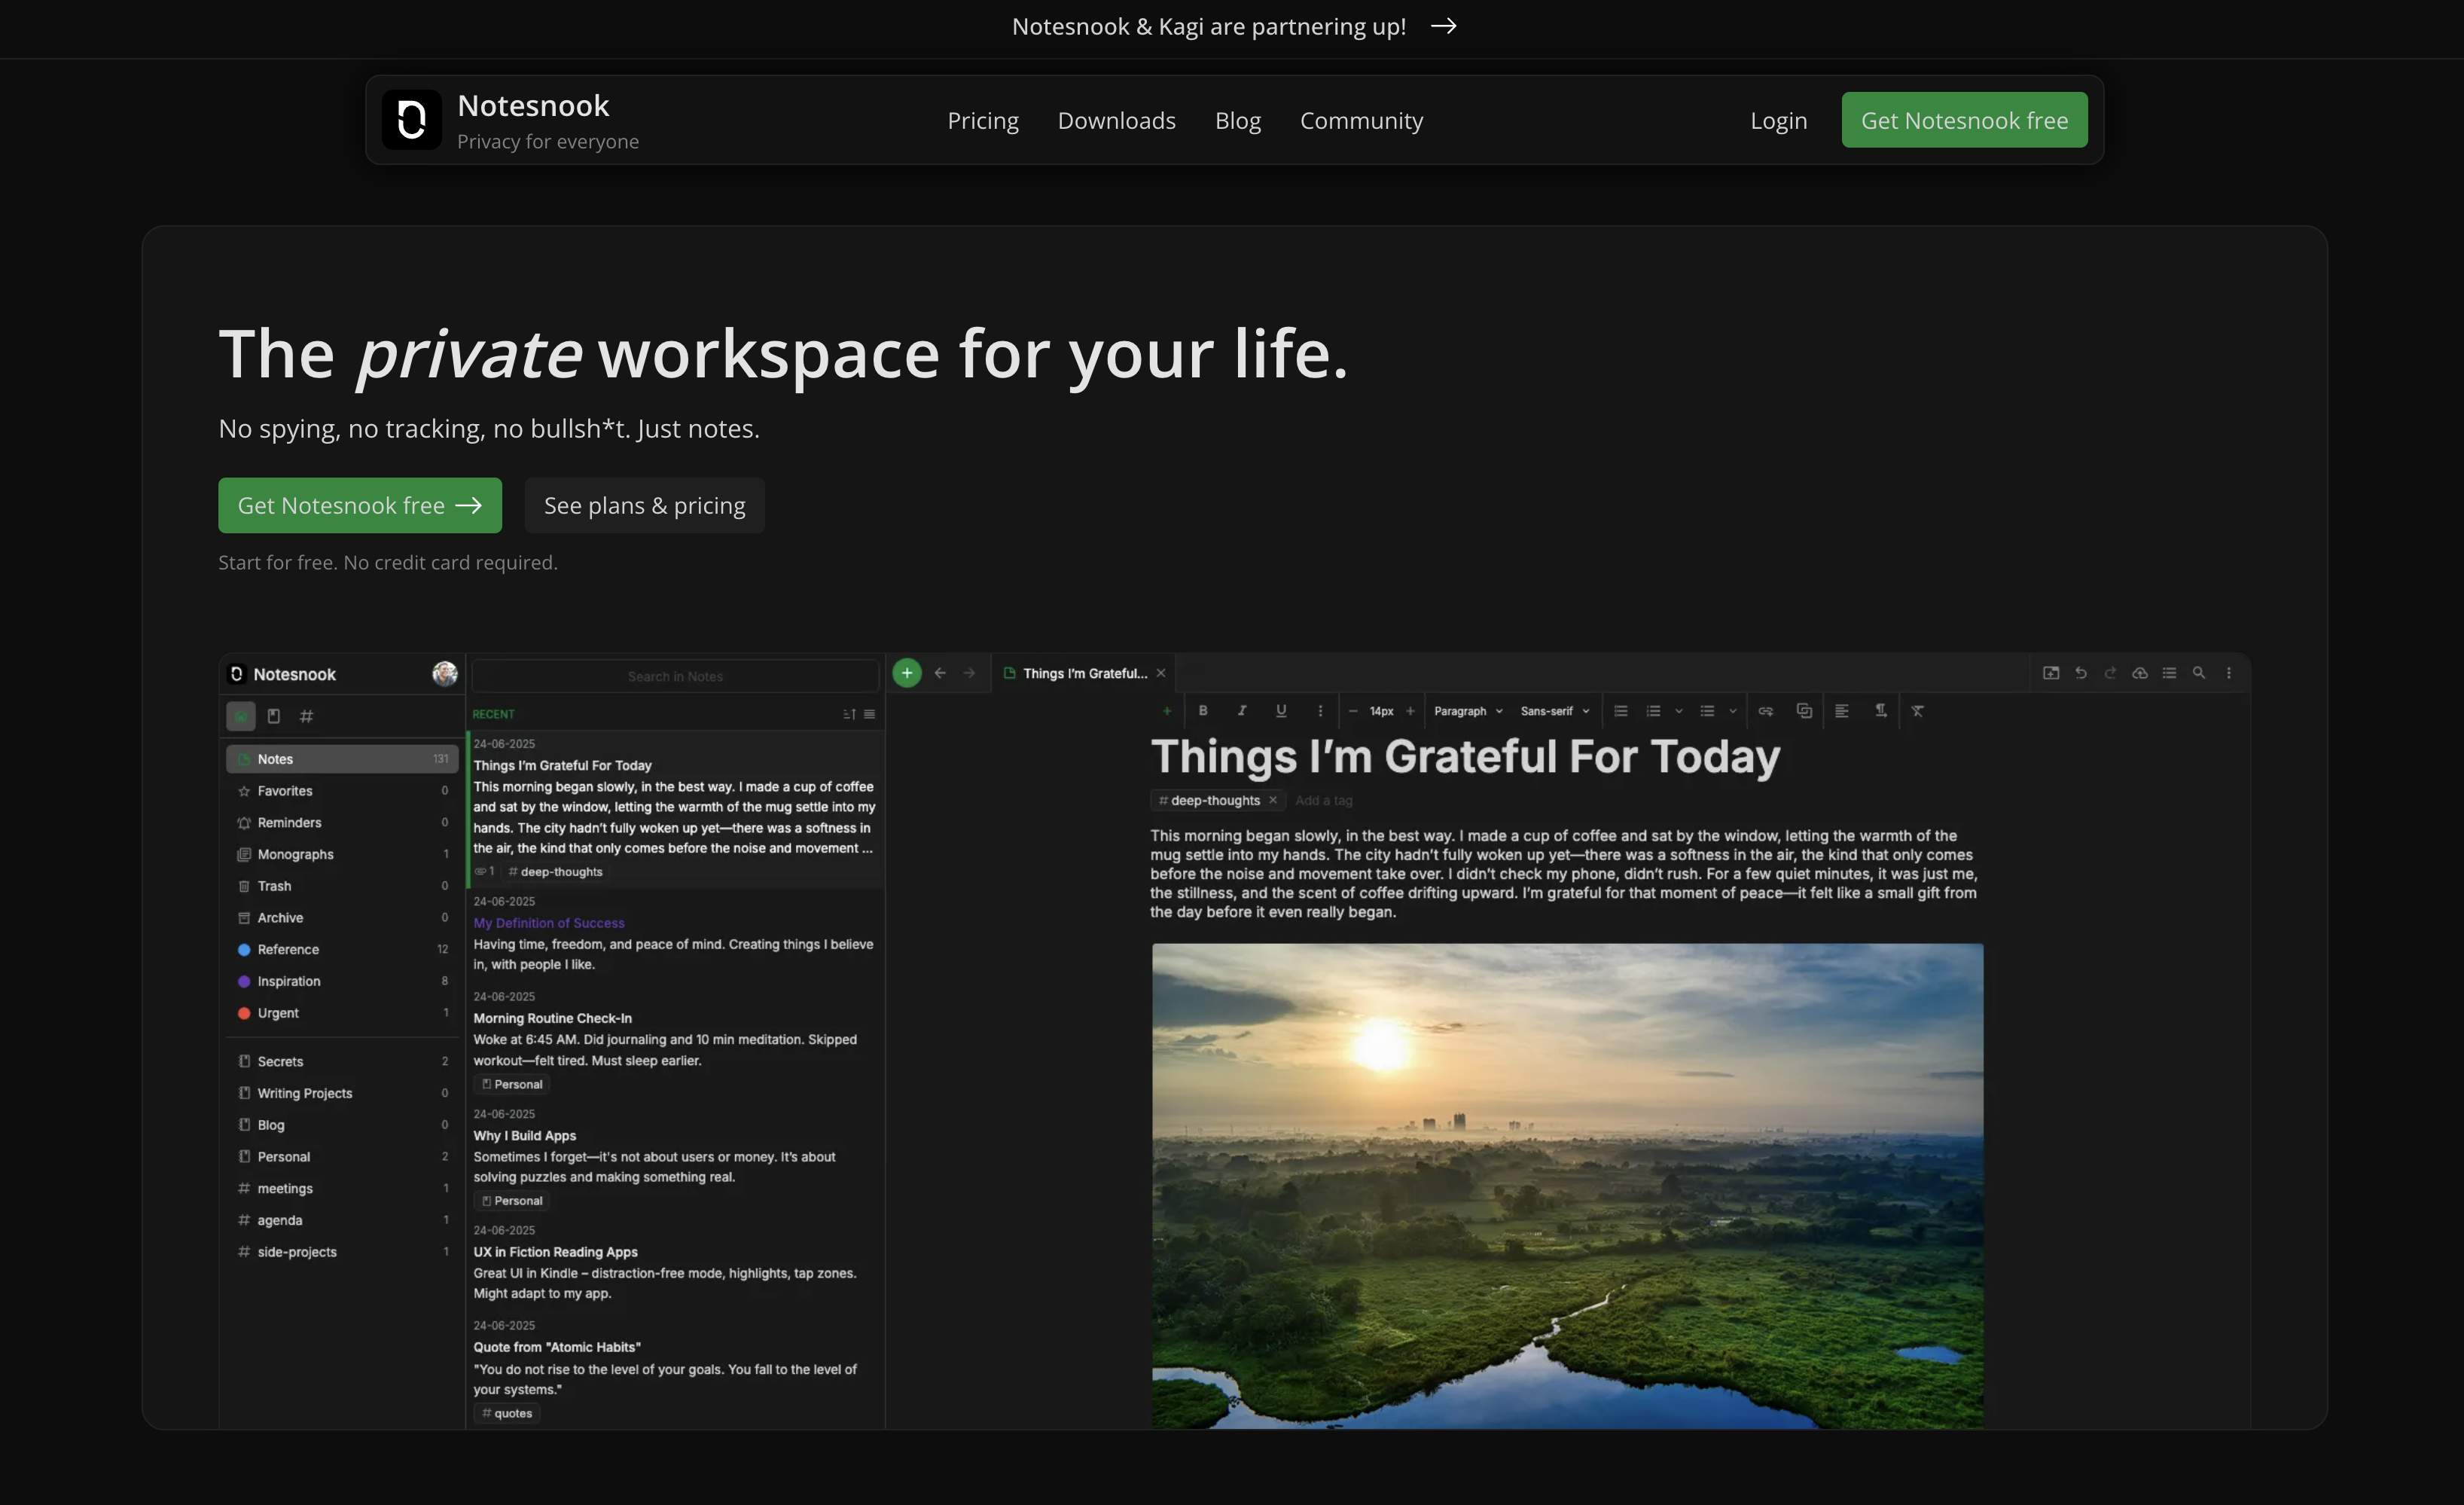Select the purple Inspiration color item
Image resolution: width=2464 pixels, height=1505 pixels.
(x=288, y=981)
